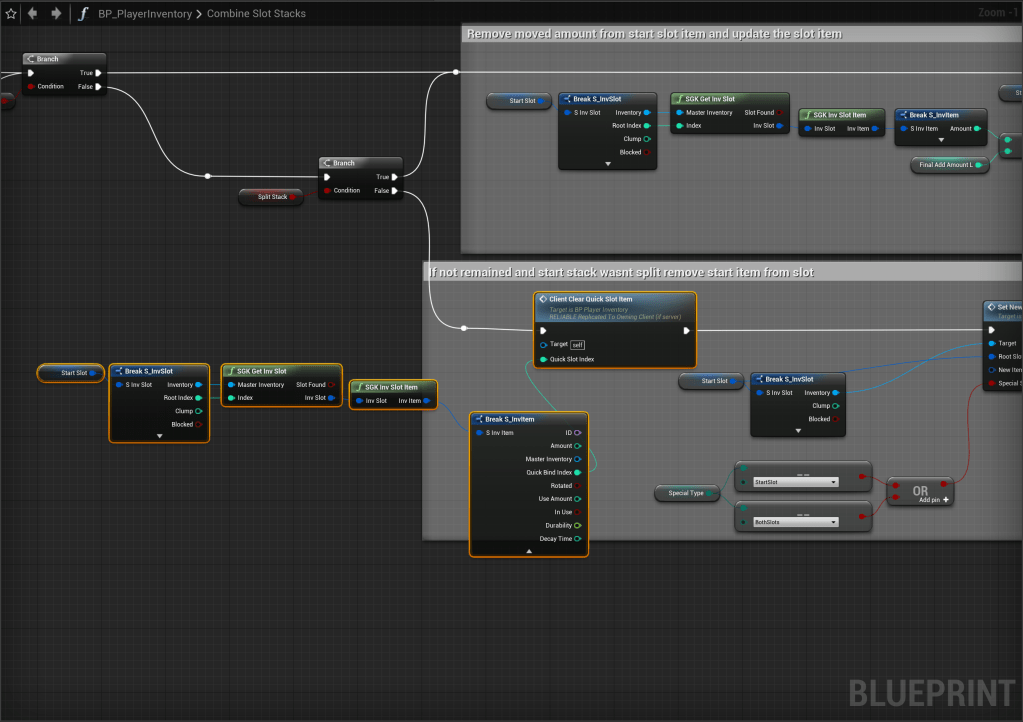
Task: Click the function icon beside BP_PlayerInventory breadcrumb
Action: coord(84,14)
